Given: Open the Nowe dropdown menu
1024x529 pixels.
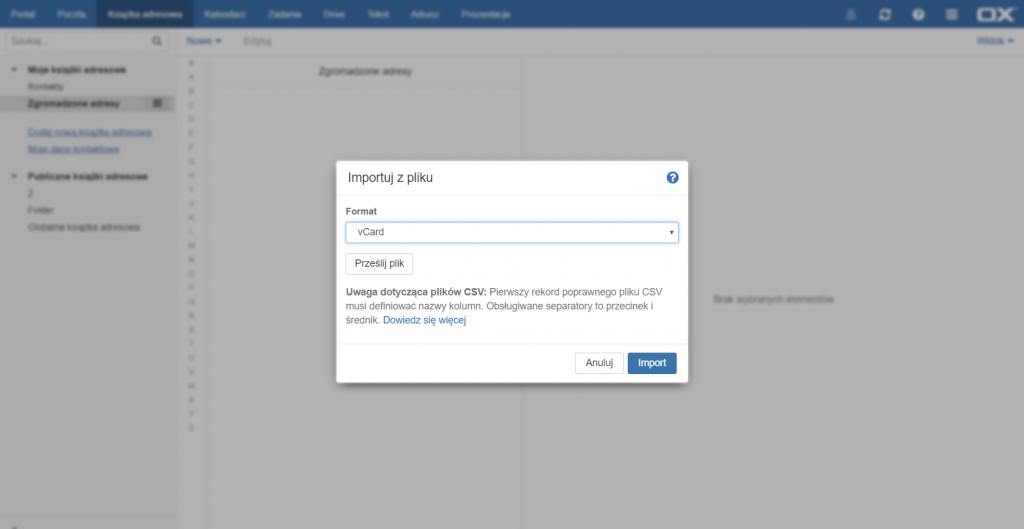Looking at the screenshot, I should click(204, 41).
